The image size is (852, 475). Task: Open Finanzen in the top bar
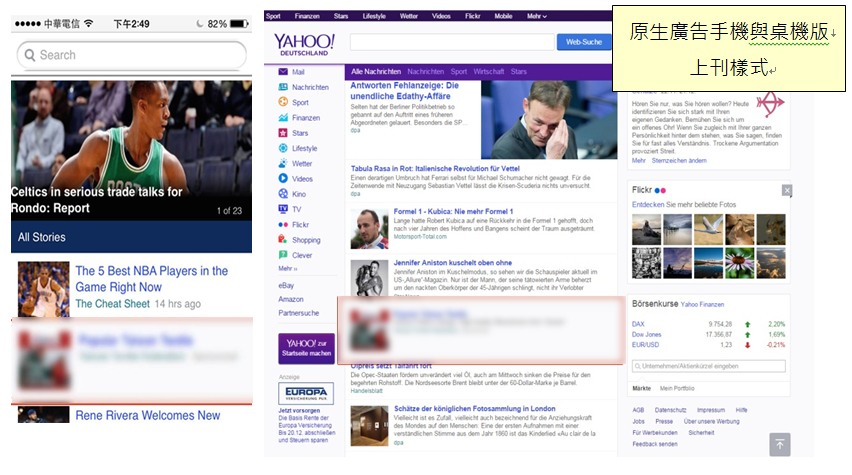pos(307,16)
